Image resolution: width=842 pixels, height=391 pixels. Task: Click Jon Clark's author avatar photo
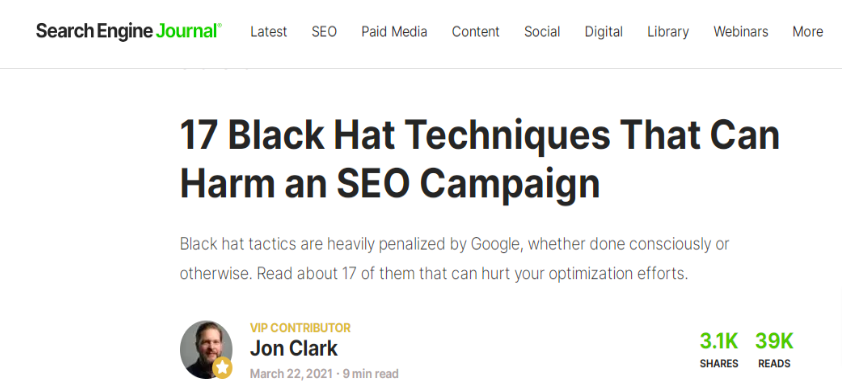(206, 349)
